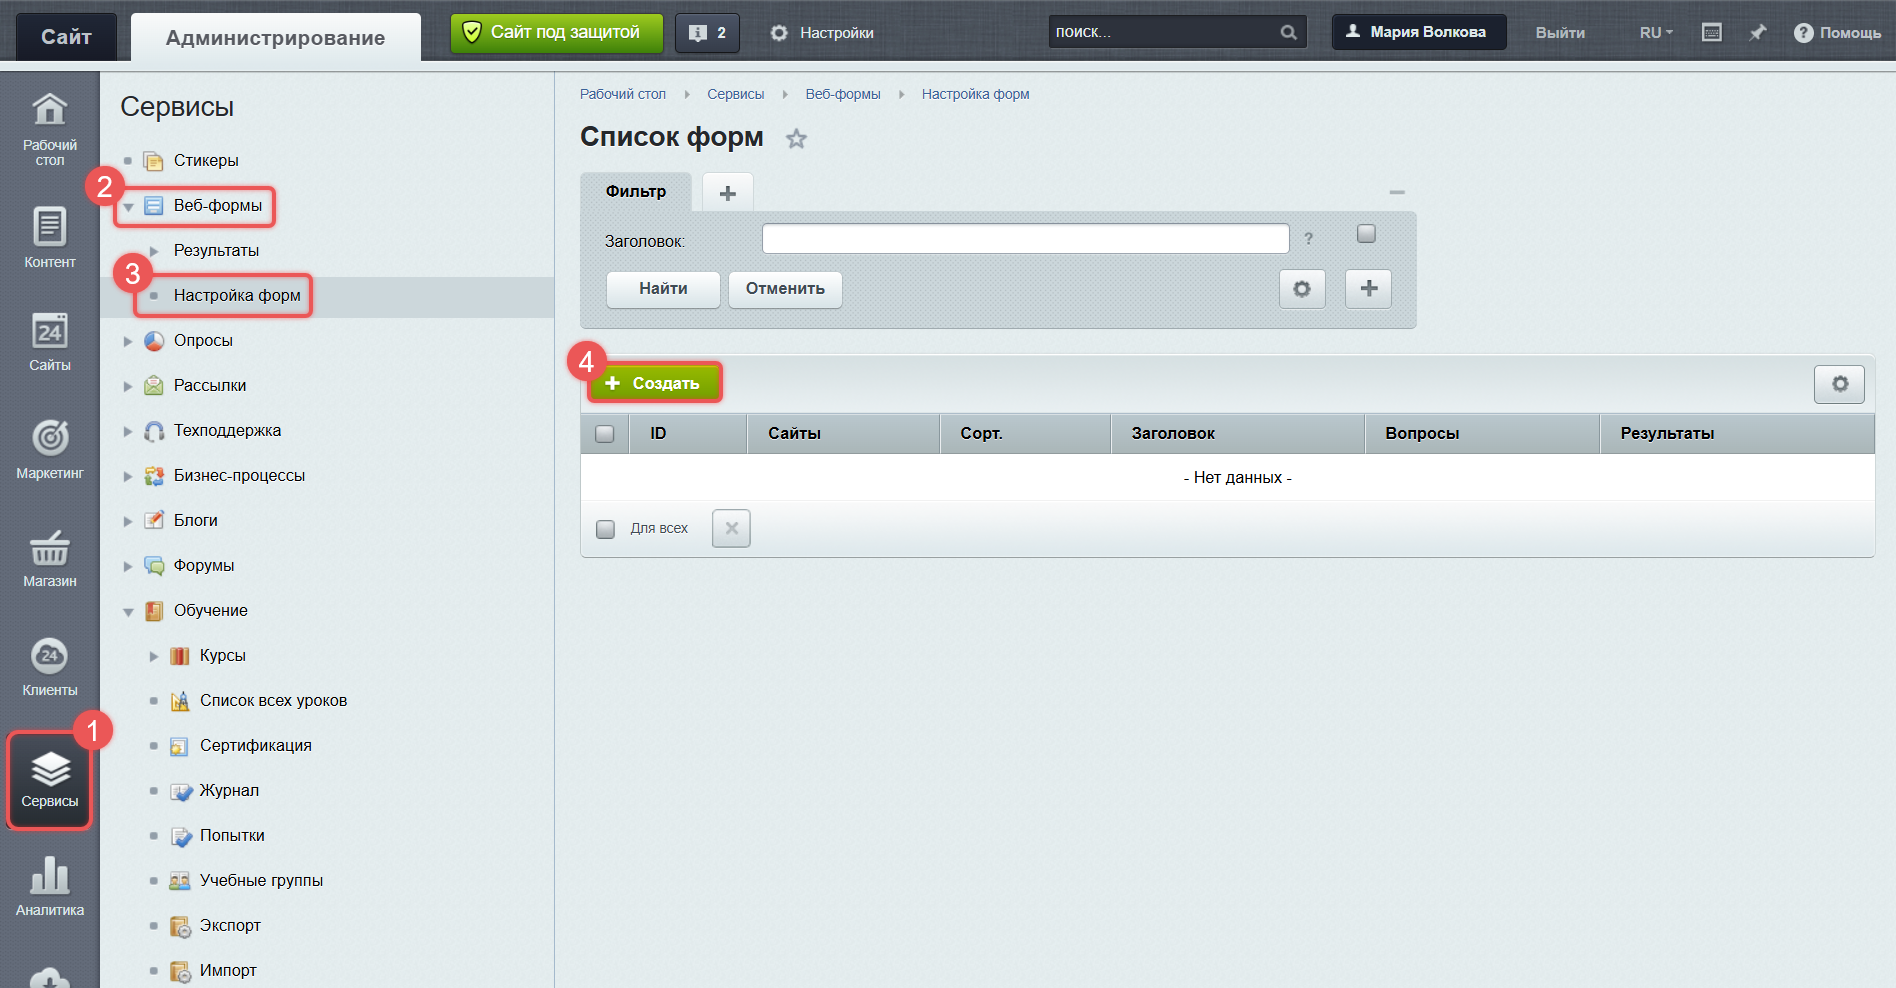The image size is (1896, 988).
Task: Open the table settings gear icon
Action: pos(1839,384)
